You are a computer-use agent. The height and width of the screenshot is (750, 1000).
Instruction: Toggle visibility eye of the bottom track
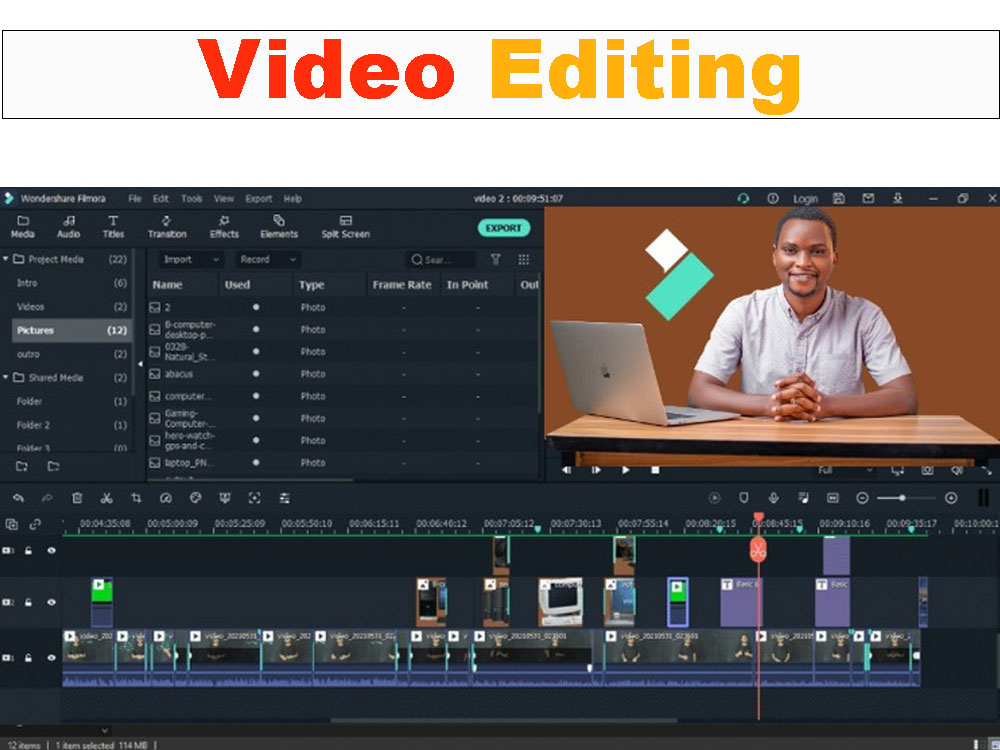click(52, 658)
